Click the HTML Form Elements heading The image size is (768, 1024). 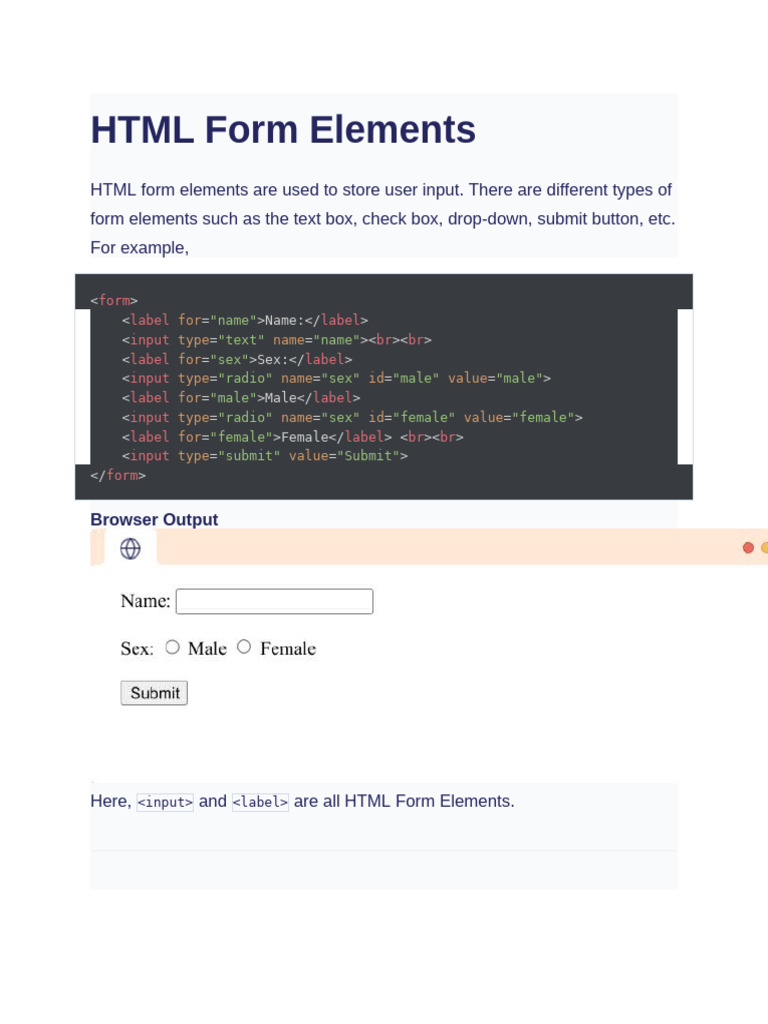point(283,129)
